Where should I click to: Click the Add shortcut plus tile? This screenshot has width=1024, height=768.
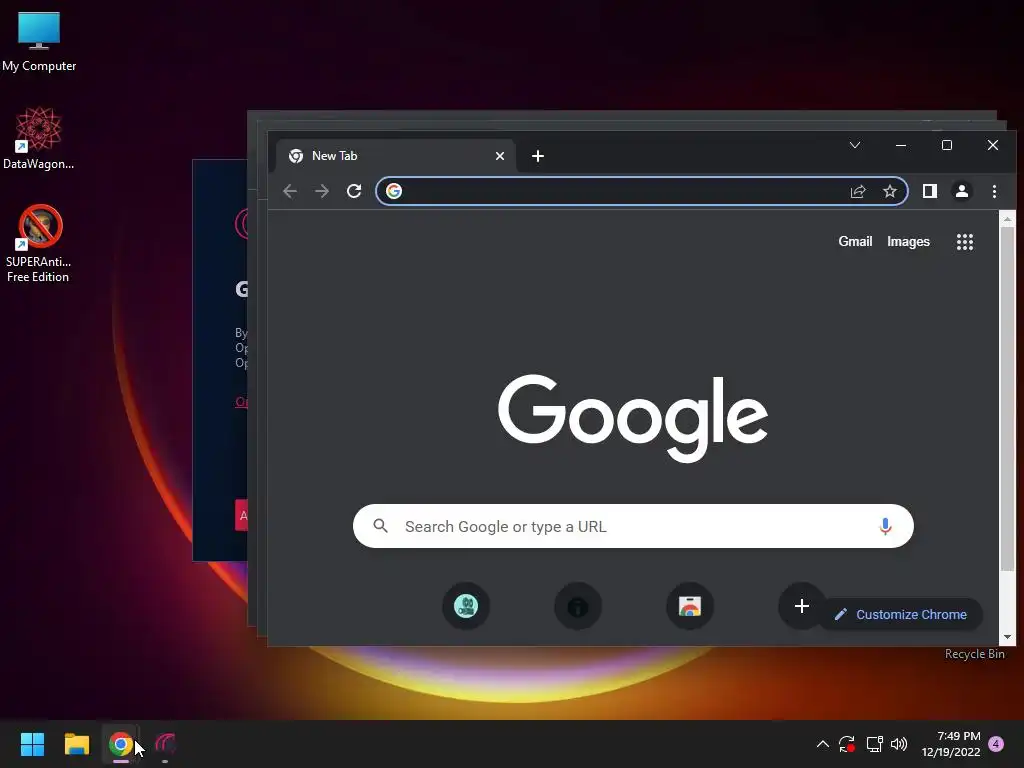pos(801,607)
